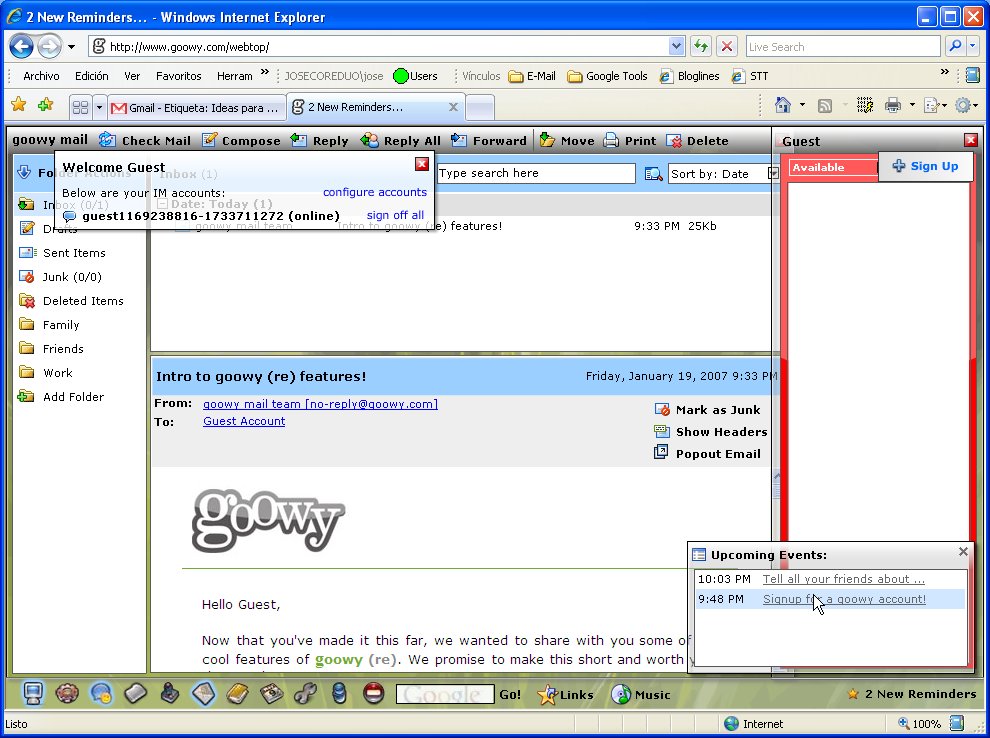Click the second dock icon (gear-like)
The width and height of the screenshot is (990, 738).
67,693
